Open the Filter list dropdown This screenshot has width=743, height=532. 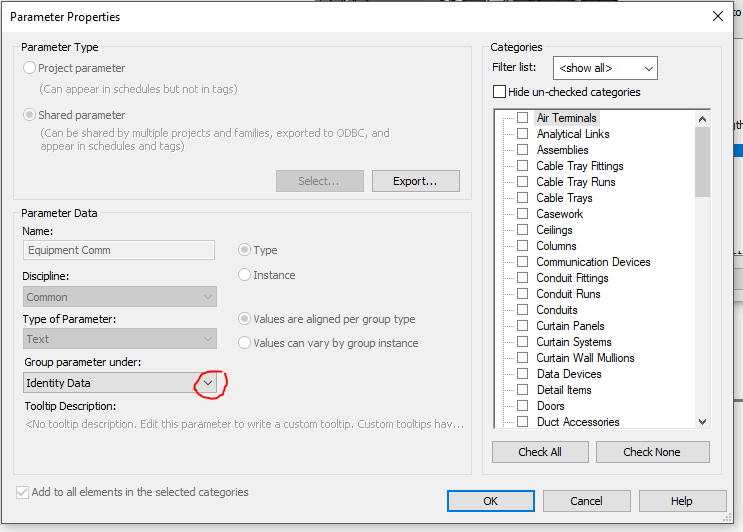pos(605,68)
